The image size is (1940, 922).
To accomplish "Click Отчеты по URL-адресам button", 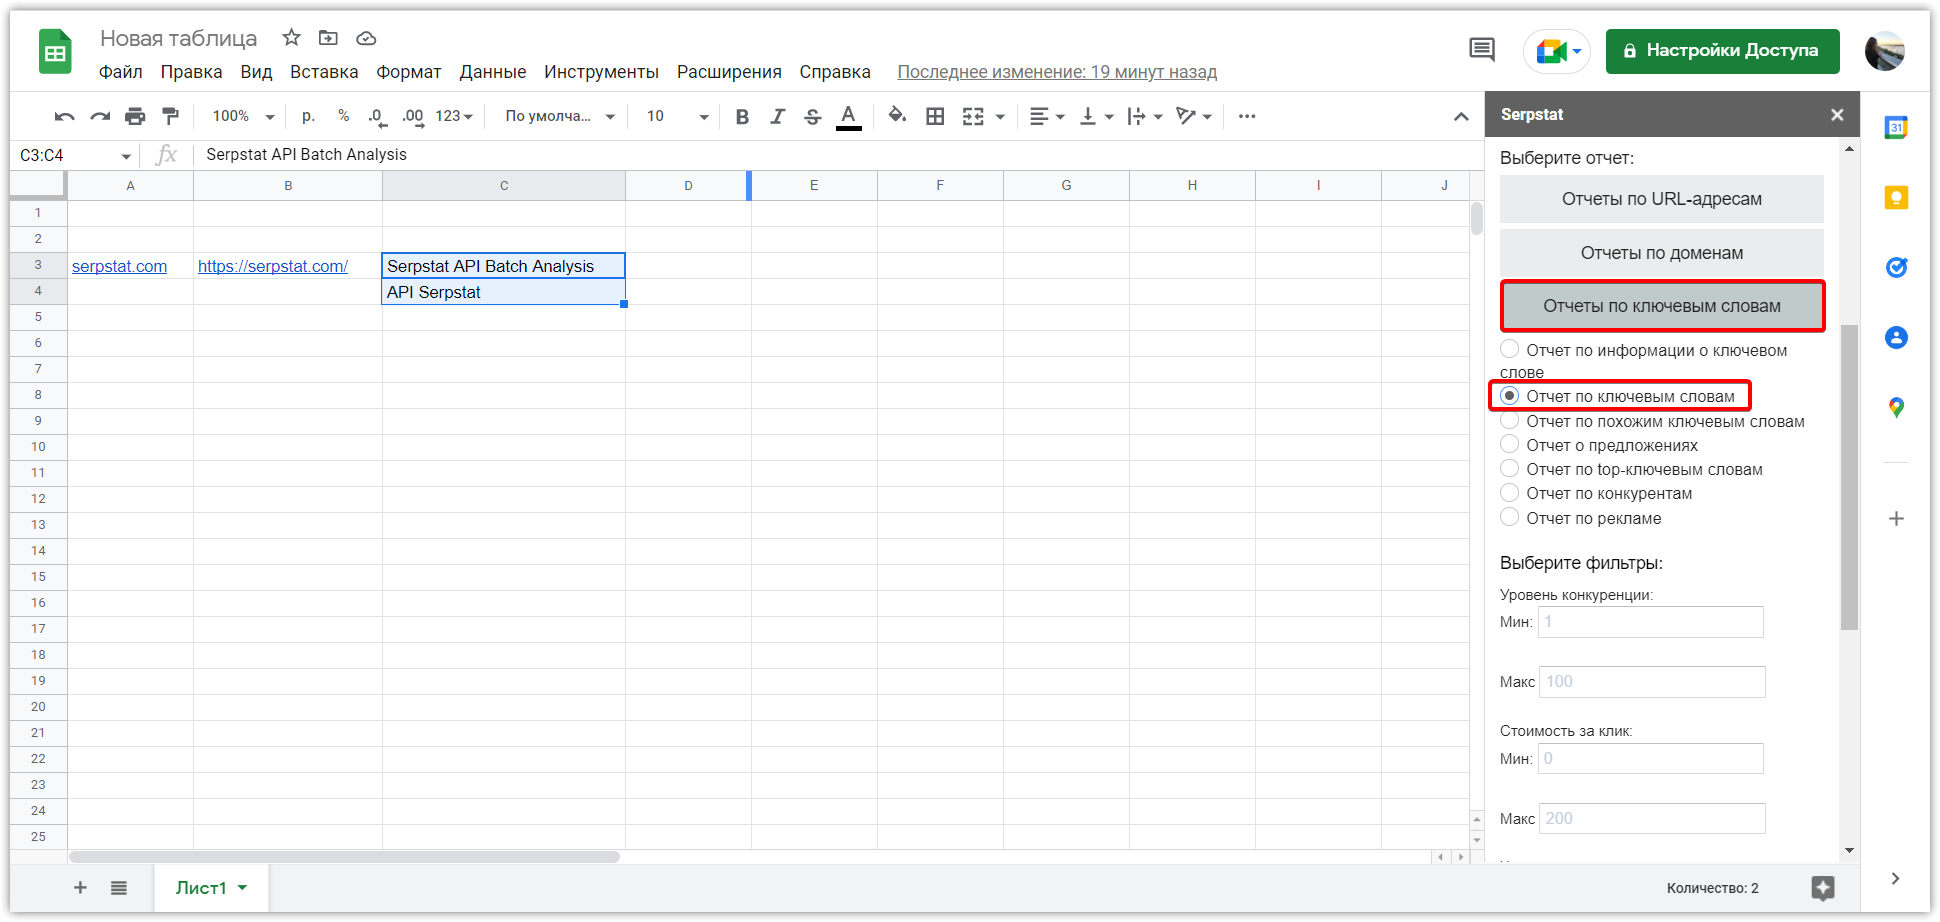I will [1662, 199].
